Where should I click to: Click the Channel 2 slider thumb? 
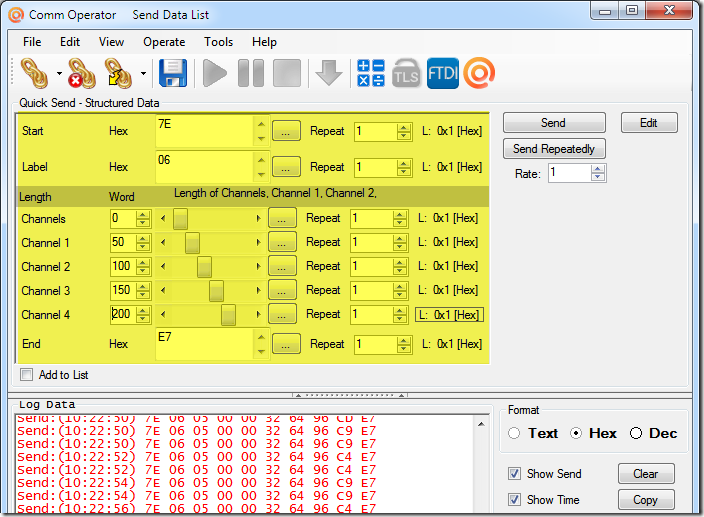[204, 267]
